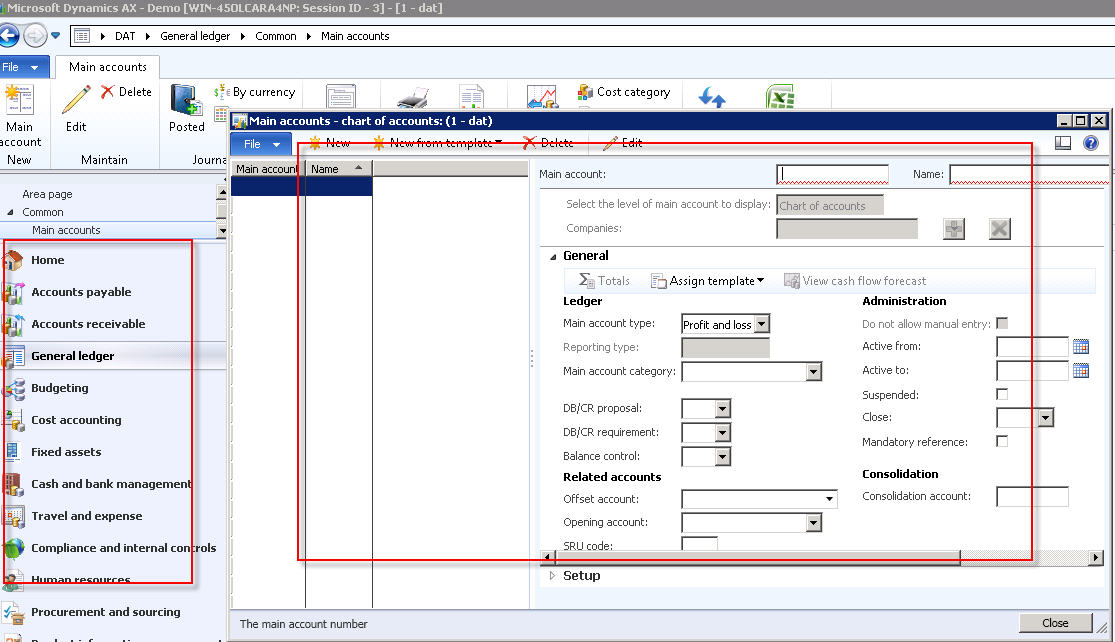Image resolution: width=1115 pixels, height=642 pixels.
Task: Open the Active to calendar picker
Action: point(1080,370)
